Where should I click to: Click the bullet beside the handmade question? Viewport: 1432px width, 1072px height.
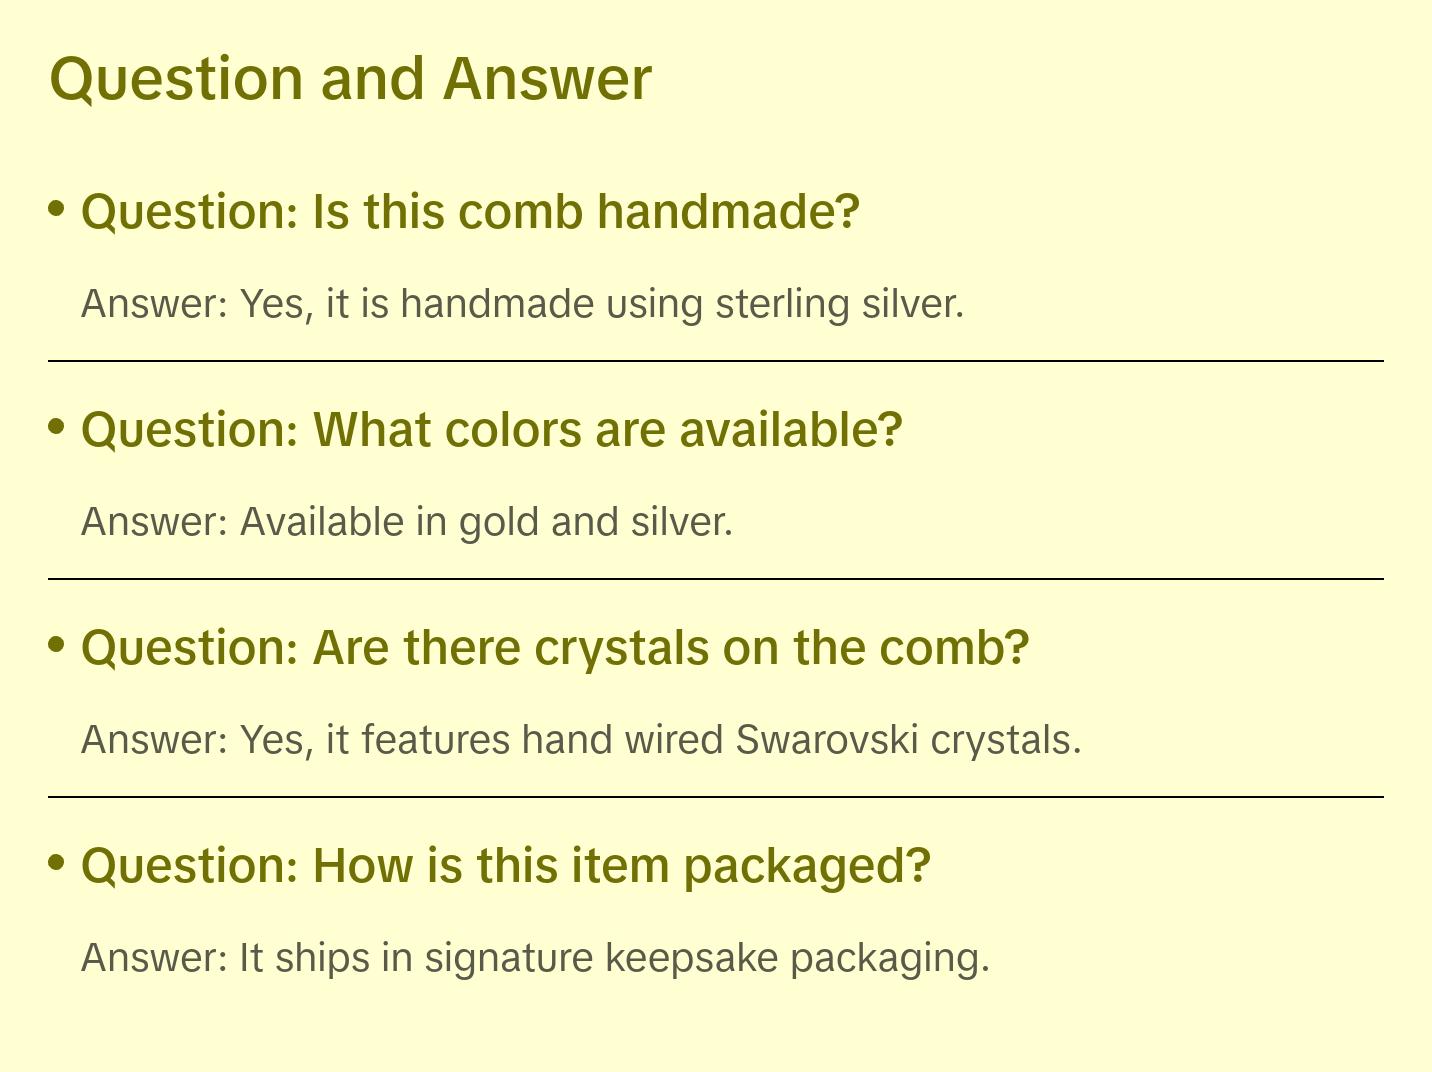(x=57, y=208)
